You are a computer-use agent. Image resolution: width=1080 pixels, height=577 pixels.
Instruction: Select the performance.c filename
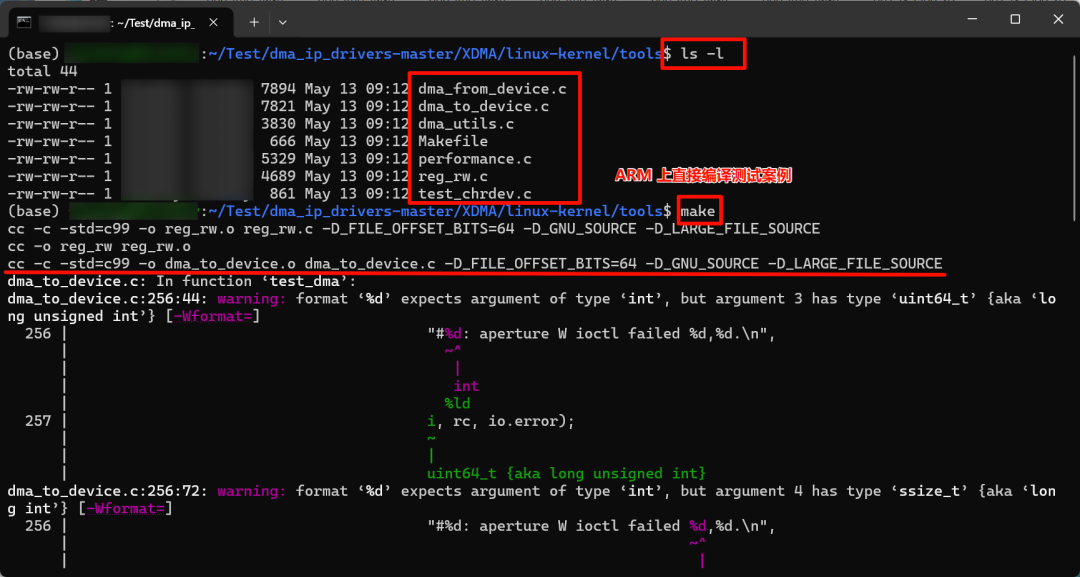pyautogui.click(x=472, y=158)
